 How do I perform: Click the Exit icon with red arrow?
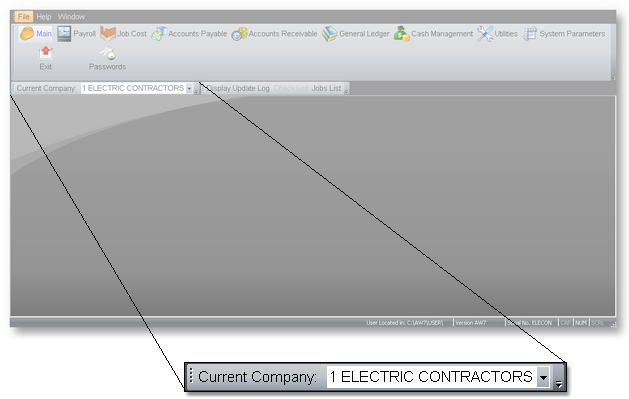click(x=45, y=58)
